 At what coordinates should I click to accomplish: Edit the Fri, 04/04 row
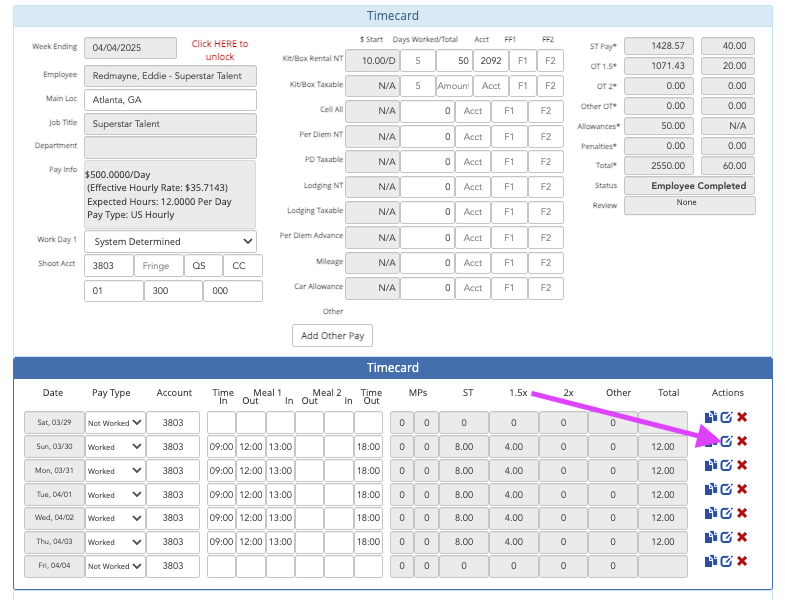click(726, 561)
